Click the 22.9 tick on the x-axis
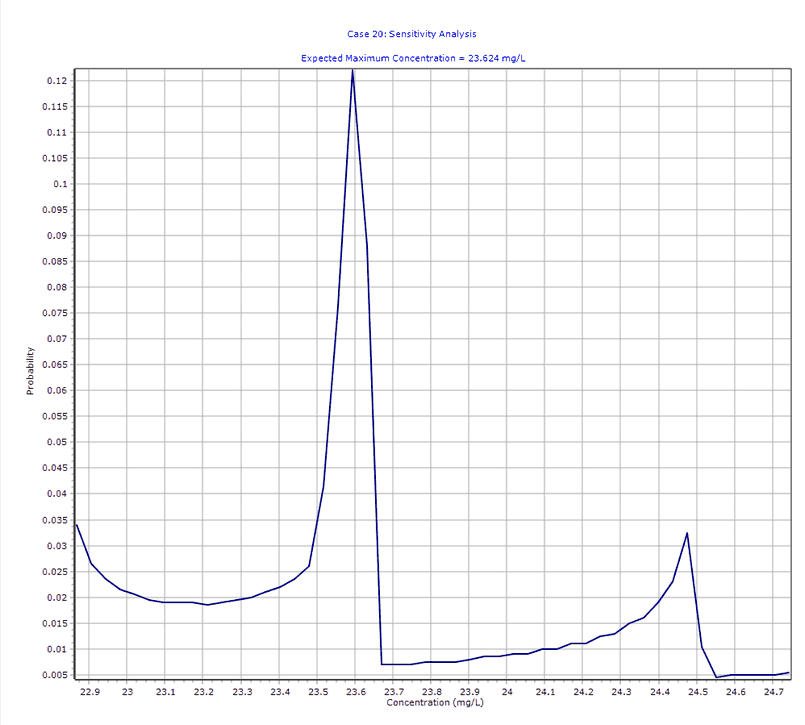 [x=90, y=691]
